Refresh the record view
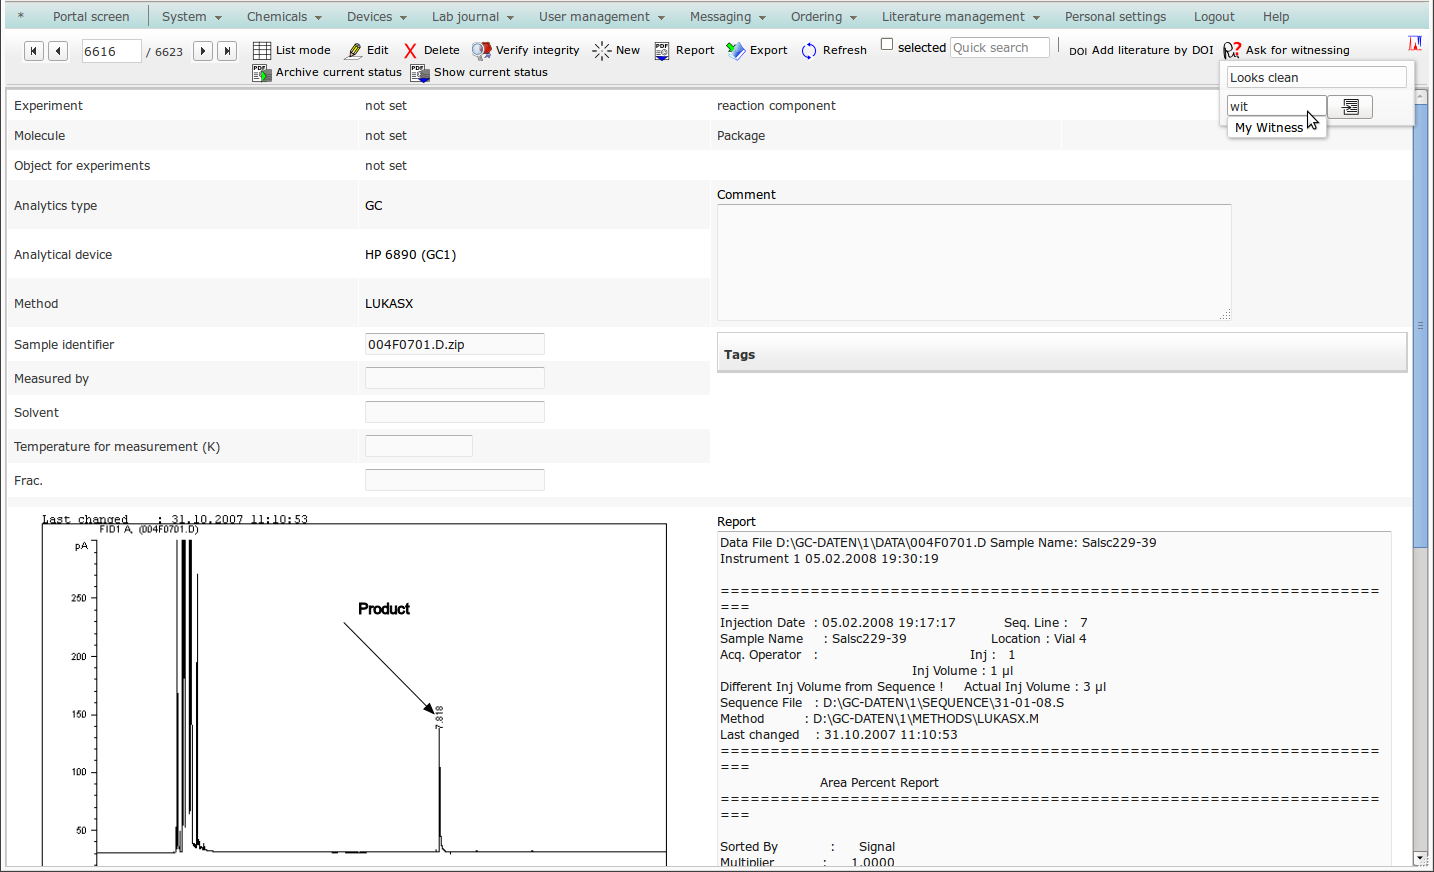The image size is (1434, 872). [833, 50]
